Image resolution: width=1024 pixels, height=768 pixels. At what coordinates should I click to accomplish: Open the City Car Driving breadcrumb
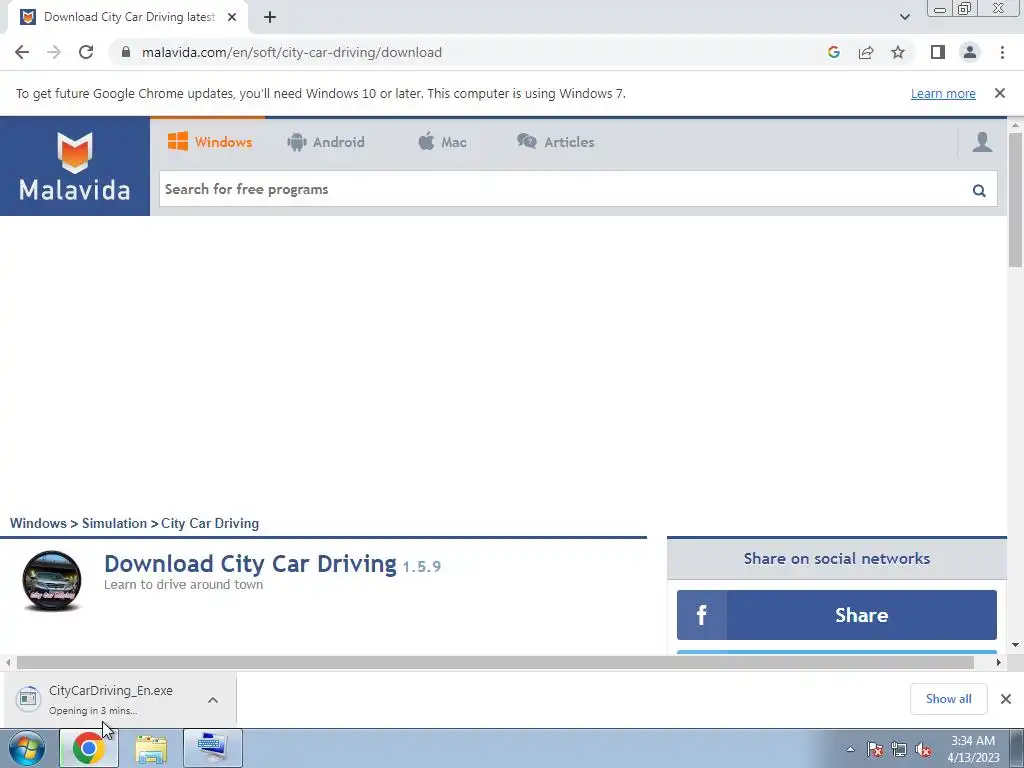pyautogui.click(x=210, y=523)
